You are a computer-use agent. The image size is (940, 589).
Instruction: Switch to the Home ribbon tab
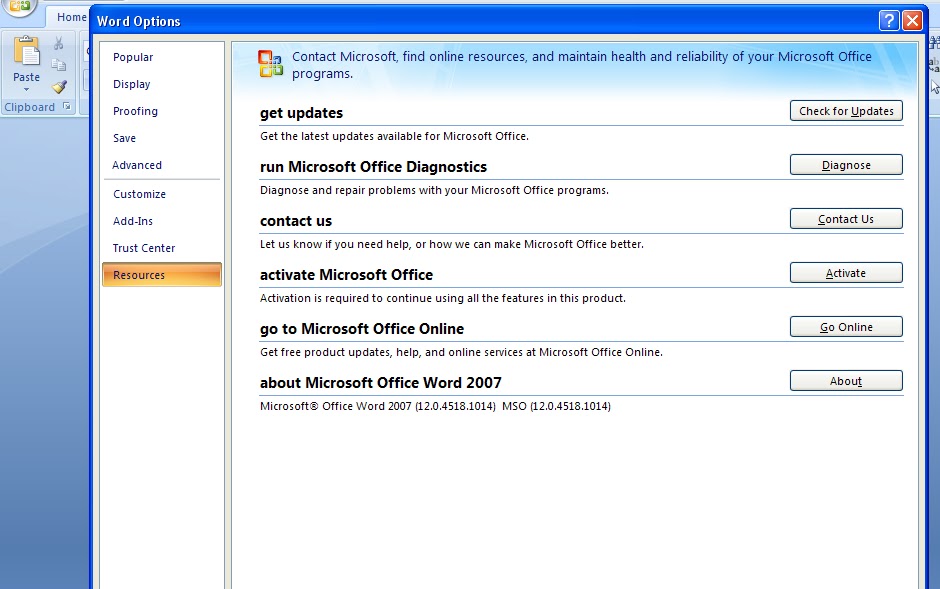(x=71, y=17)
